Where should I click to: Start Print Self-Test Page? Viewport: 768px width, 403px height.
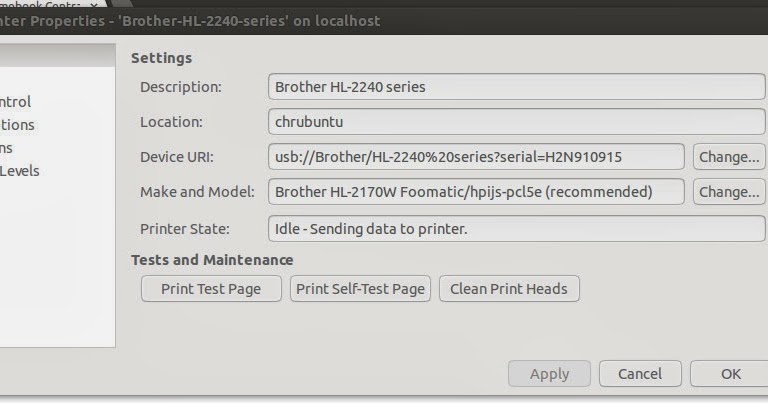coord(360,289)
